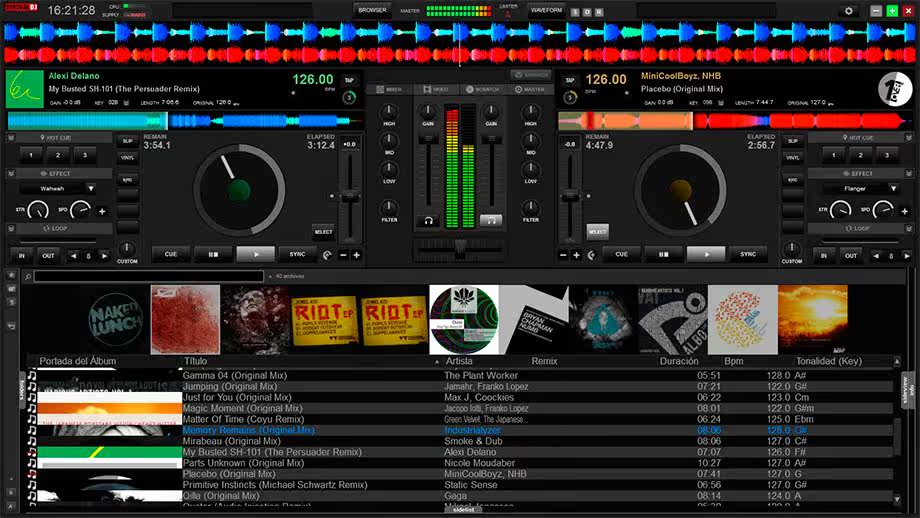Collapse the left deck HOT CUE panel
Image resolution: width=920 pixels, height=518 pixels.
tap(11, 138)
